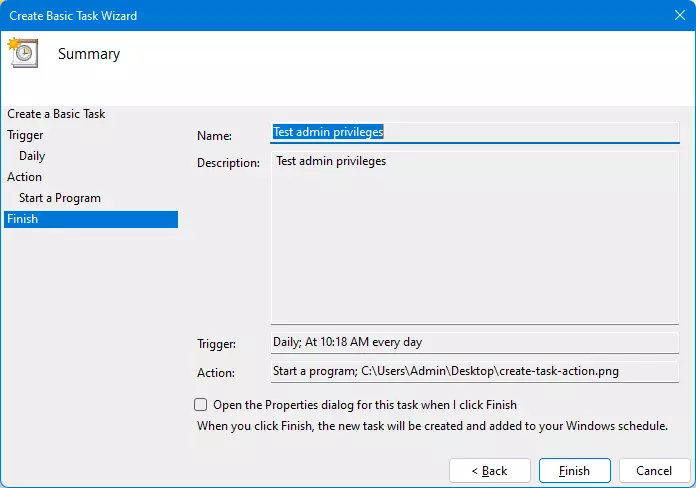696x488 pixels.
Task: Click the Action field with program path
Action: coord(474,371)
